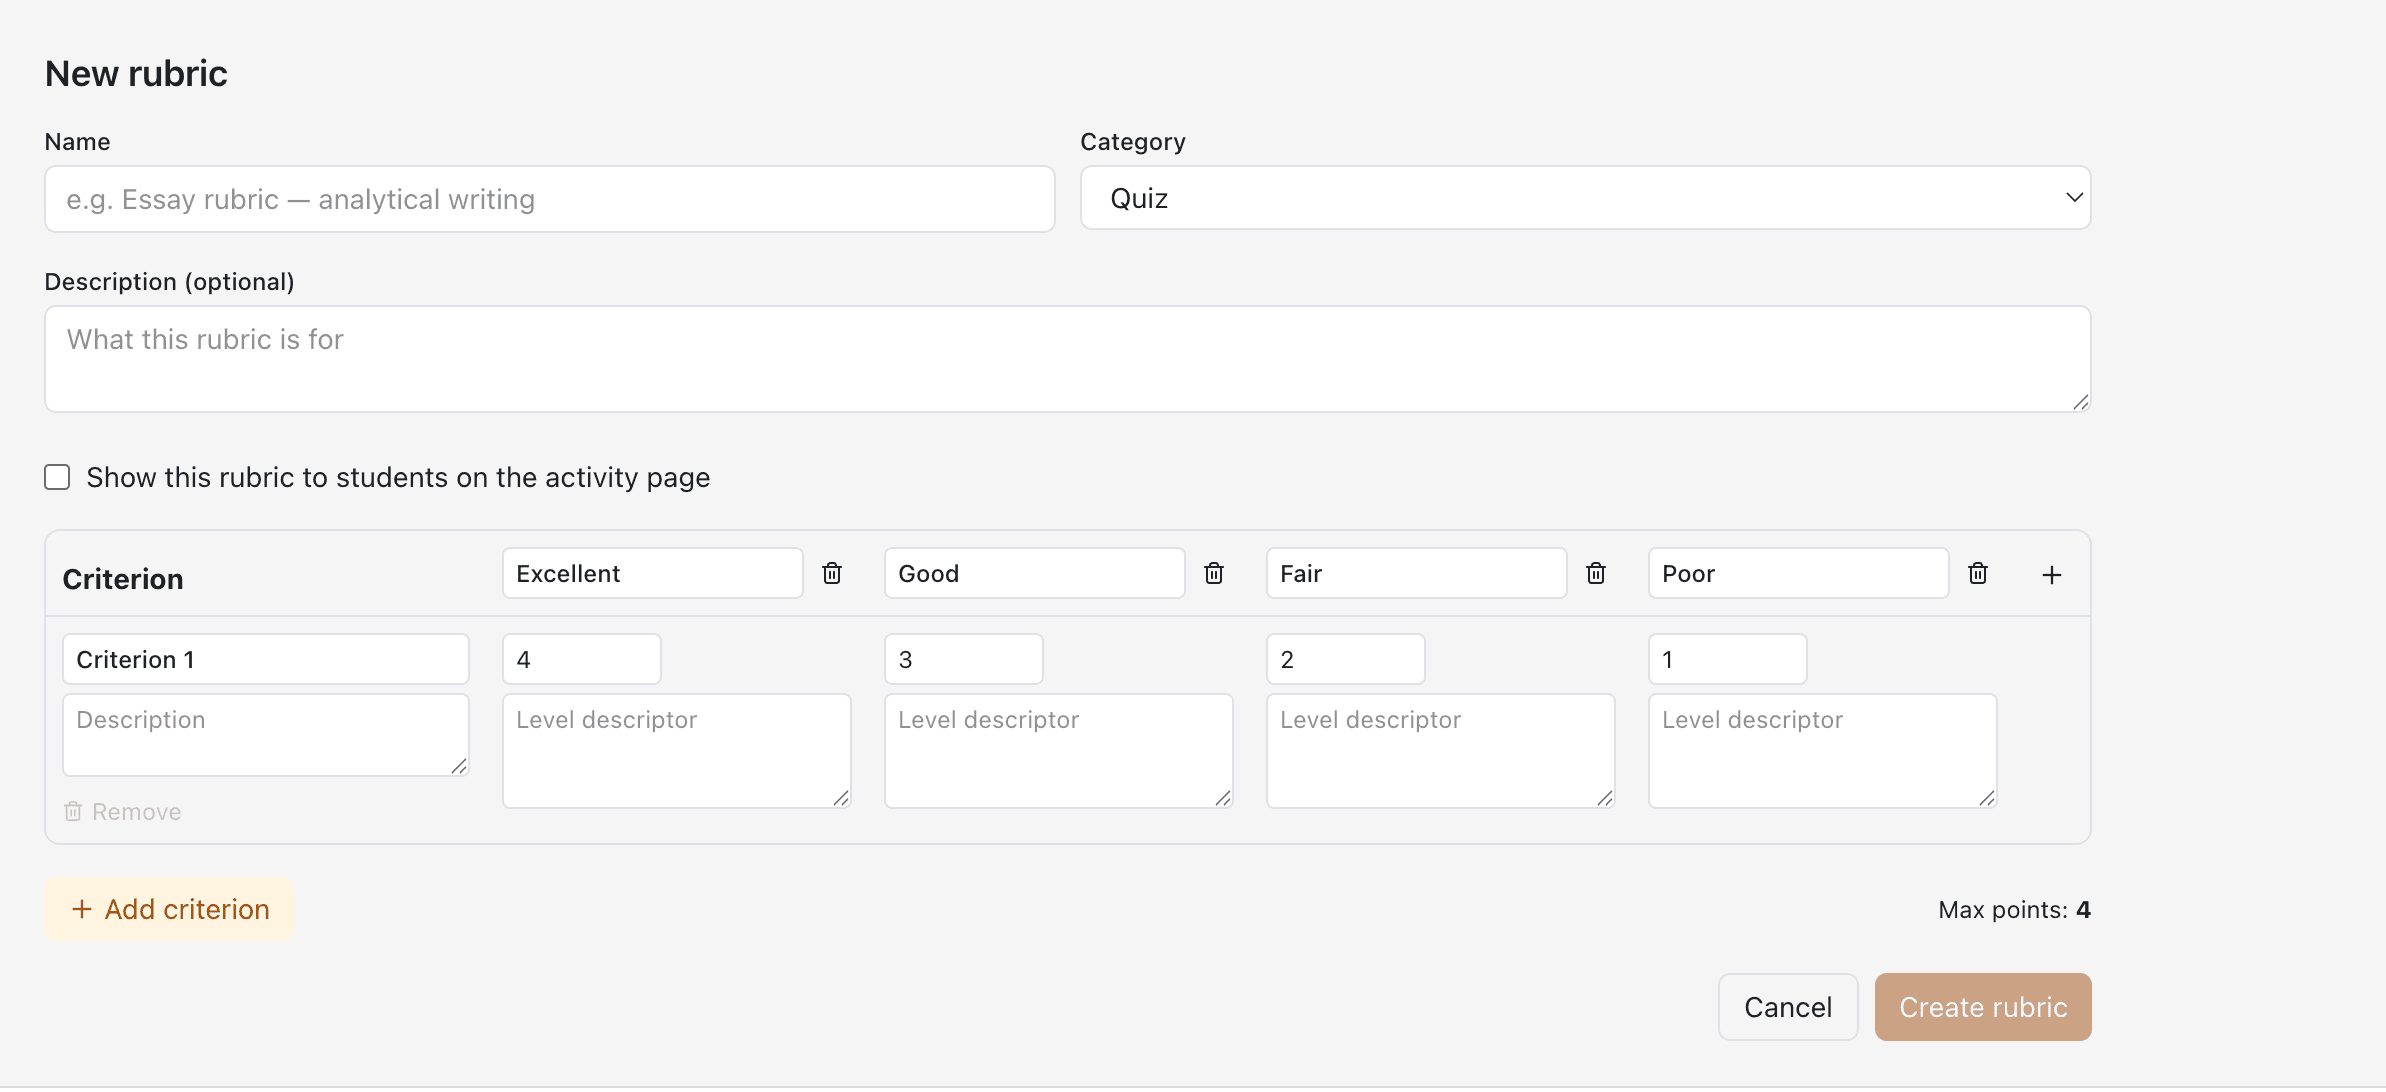Select the points field containing 4
Viewport: 2386px width, 1092px height.
coord(582,659)
